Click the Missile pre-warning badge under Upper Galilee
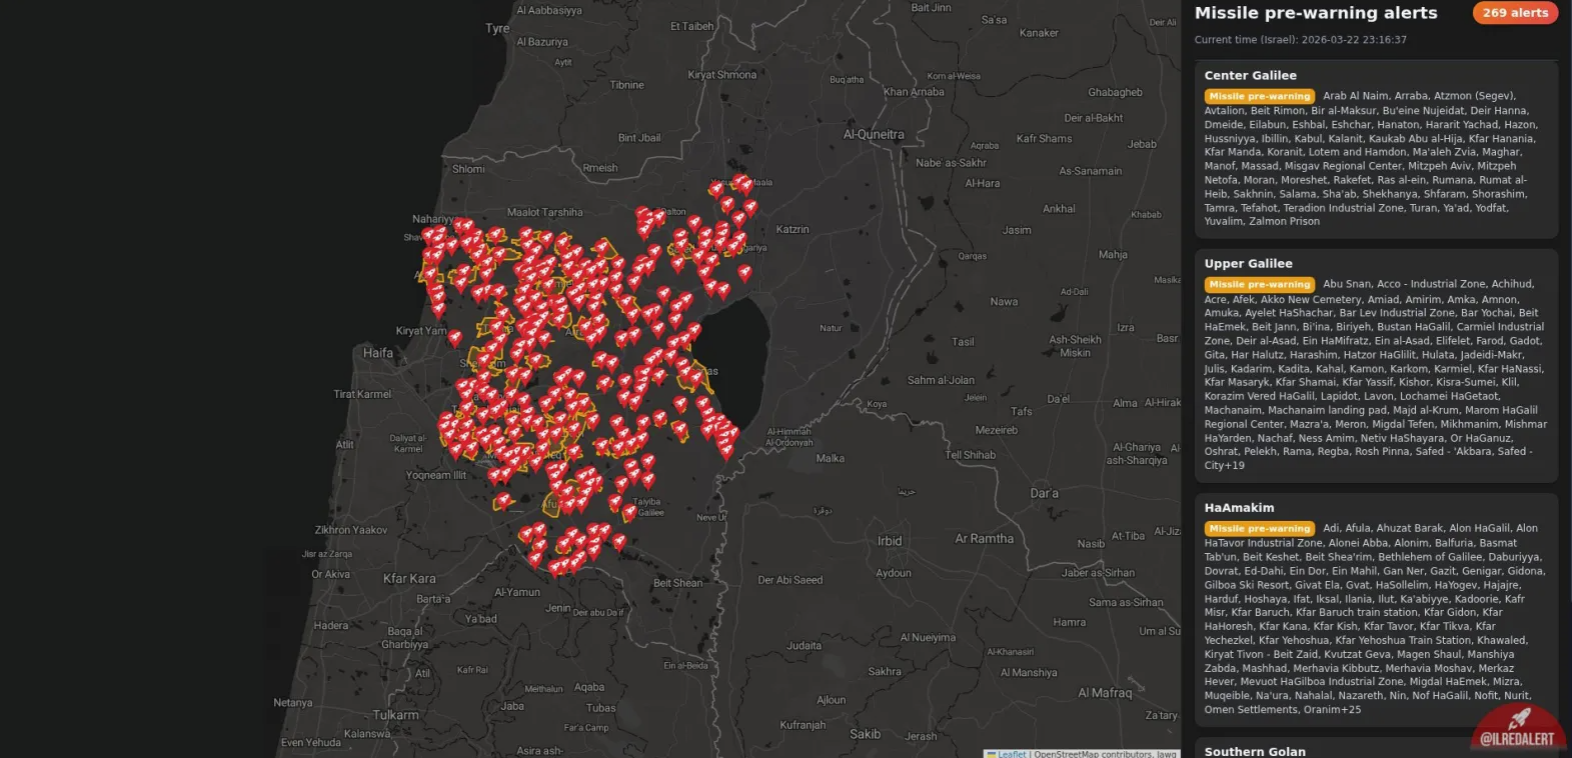 [x=1260, y=284]
